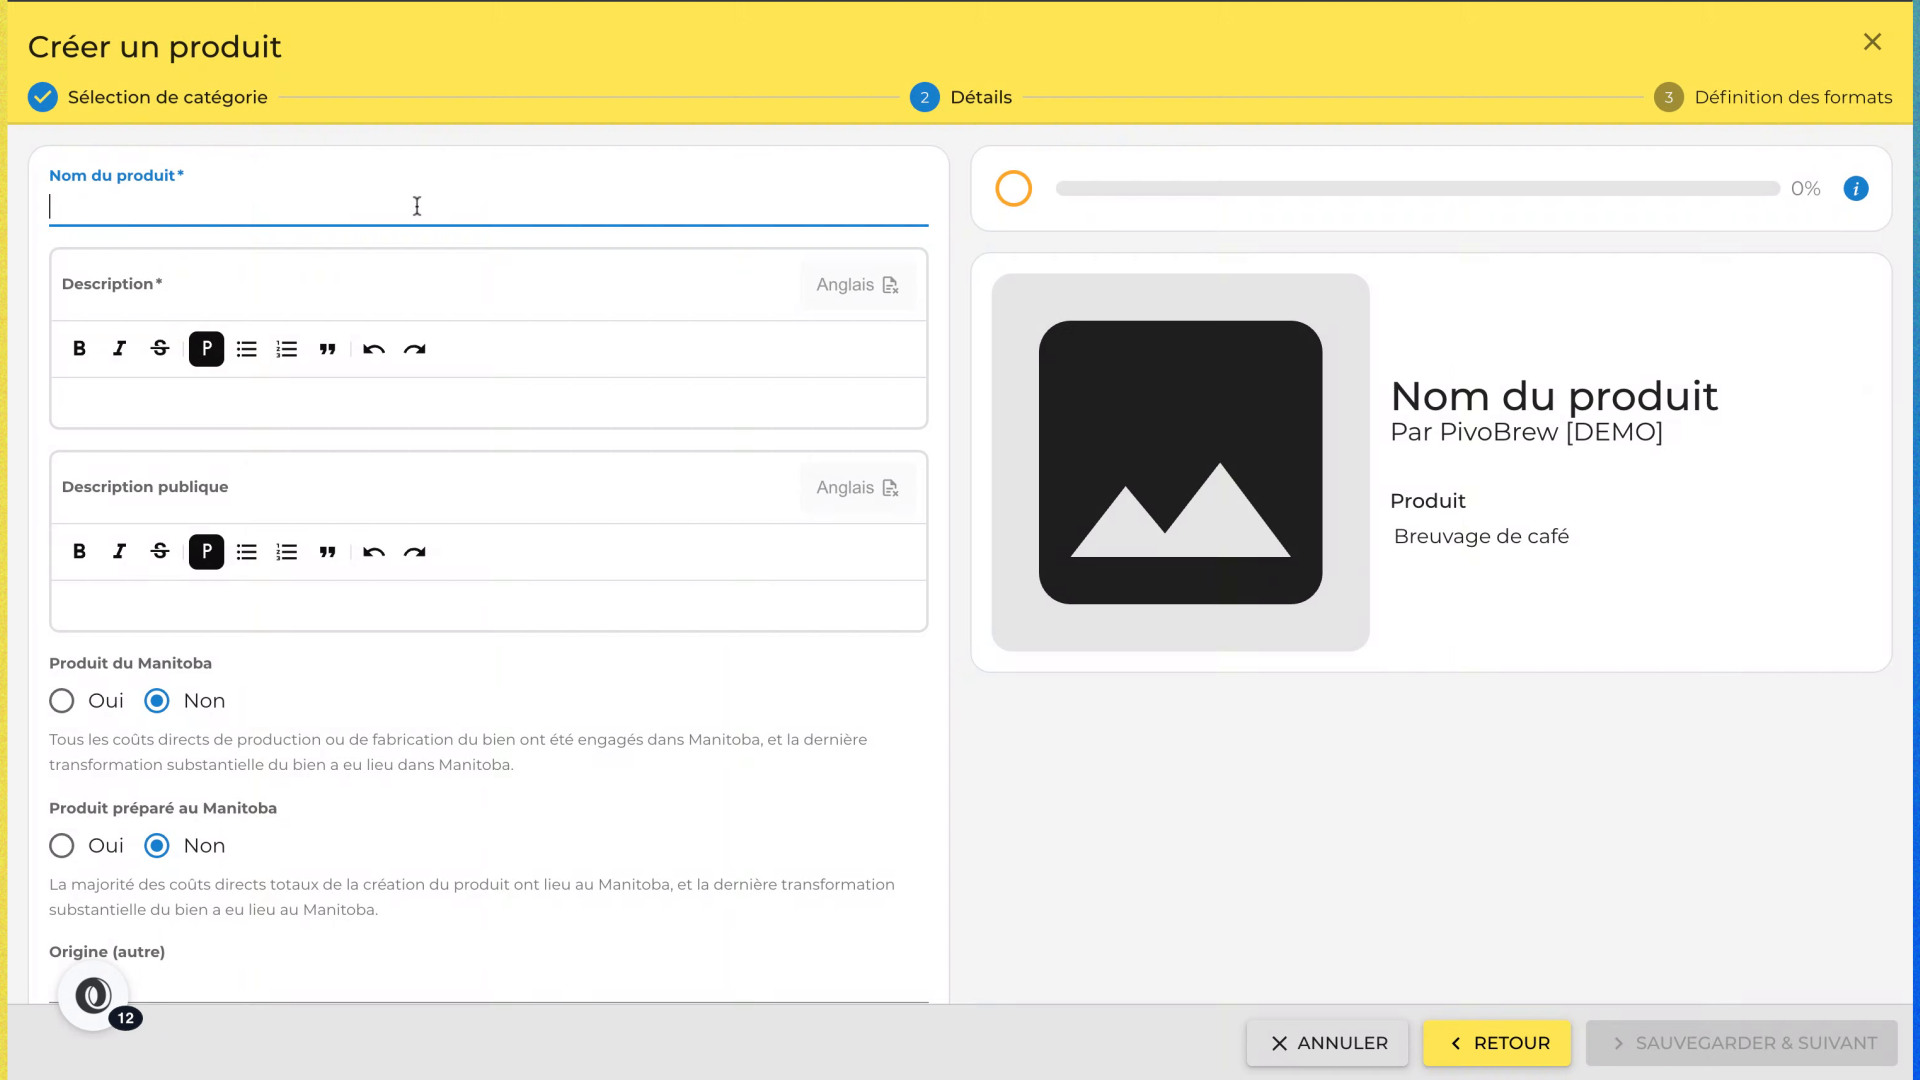This screenshot has height=1080, width=1920.
Task: Select Oui for Produit du Manitoba
Action: pyautogui.click(x=62, y=701)
